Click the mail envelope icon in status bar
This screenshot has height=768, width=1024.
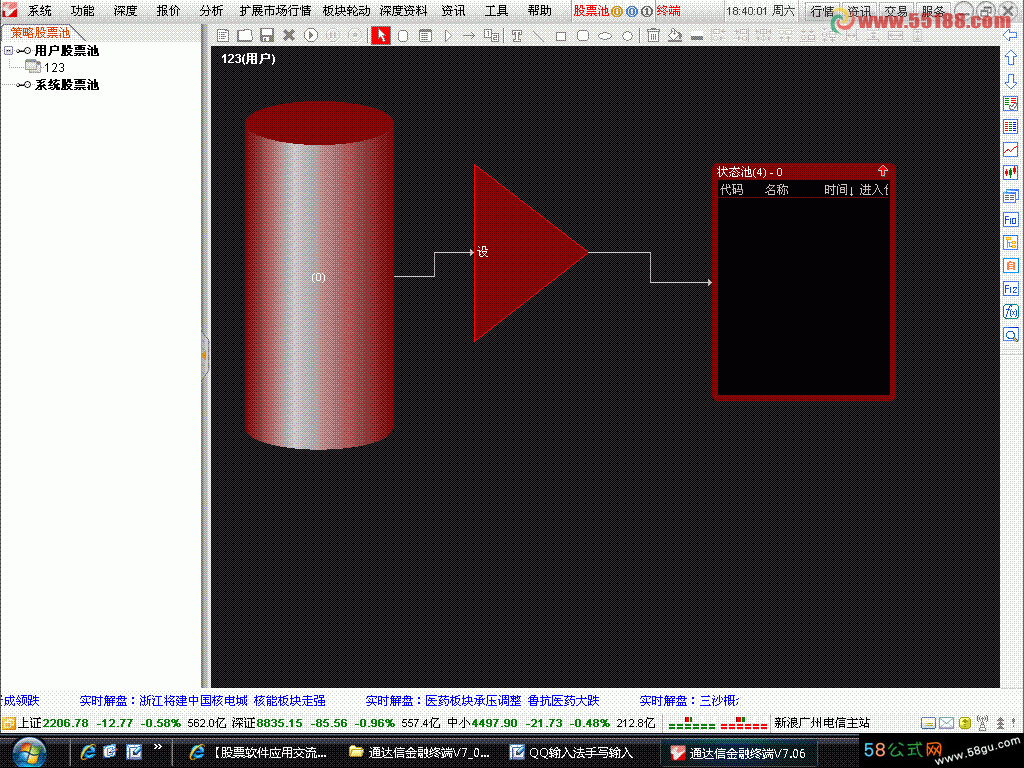[946, 723]
